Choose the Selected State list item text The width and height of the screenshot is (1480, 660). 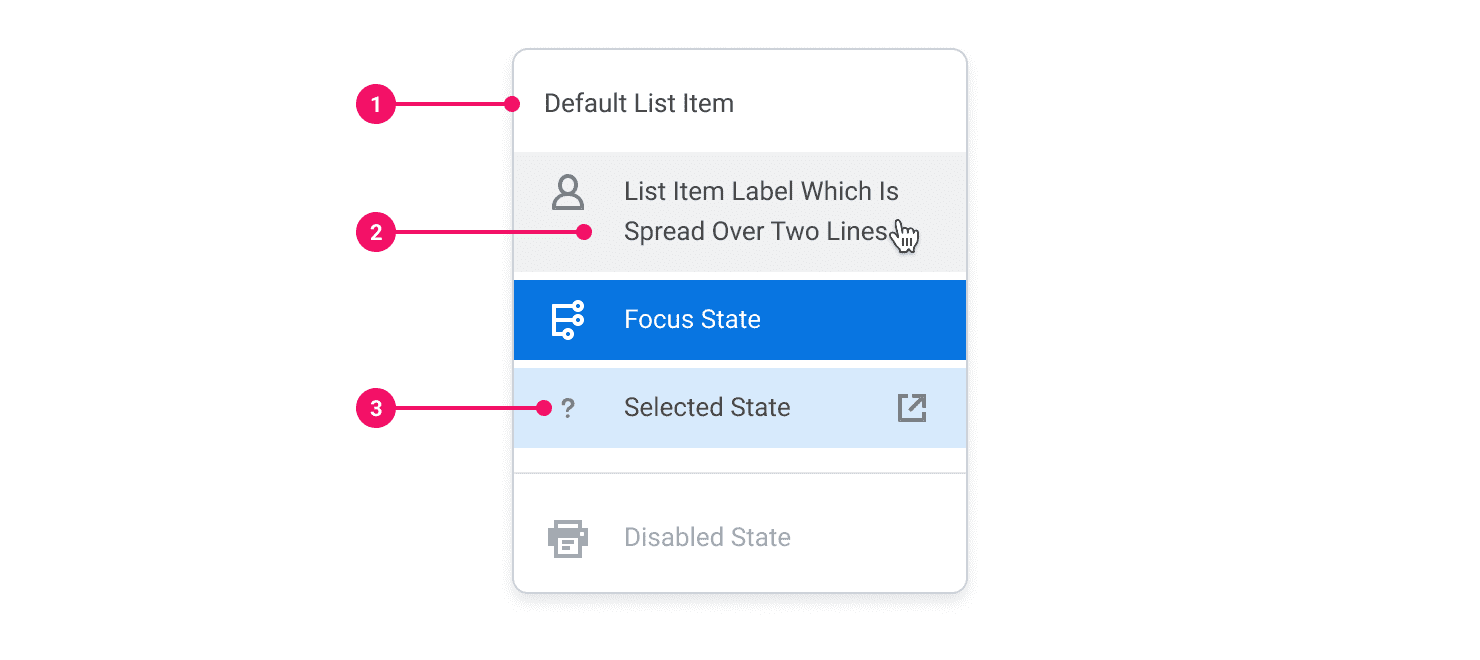[x=707, y=408]
